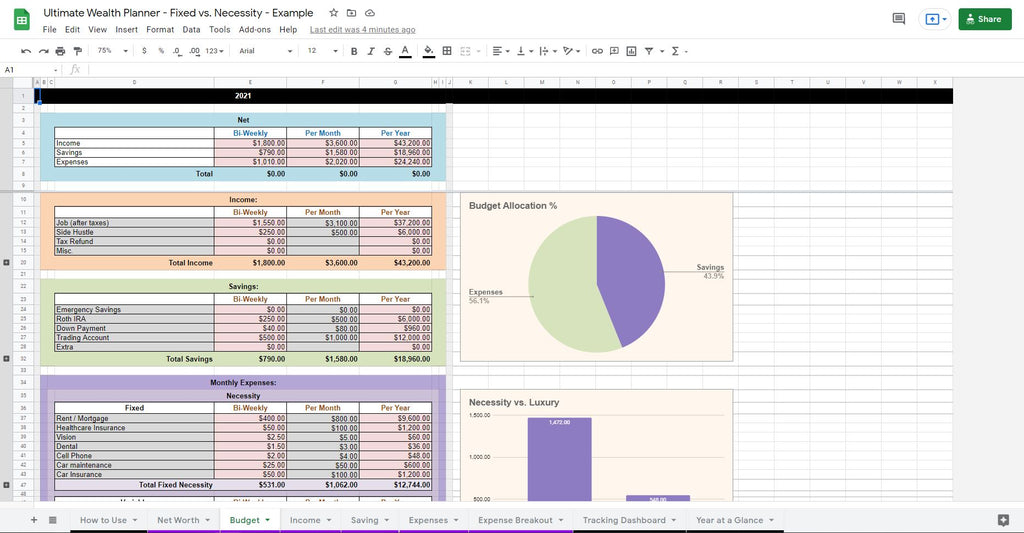Insert a comment from the toolbar
This screenshot has width=1024, height=533.
pos(614,51)
